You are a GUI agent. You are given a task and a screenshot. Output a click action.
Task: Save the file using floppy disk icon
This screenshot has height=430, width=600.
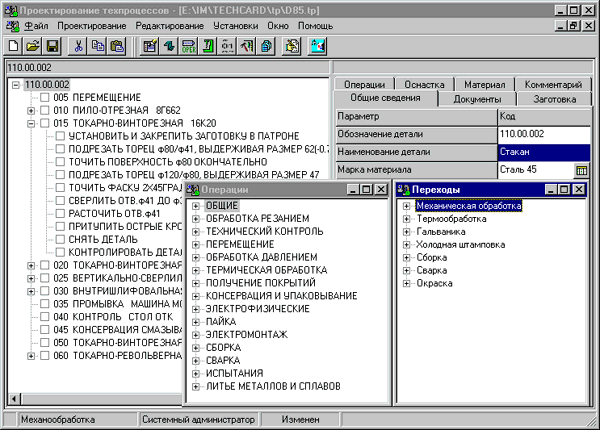pyautogui.click(x=51, y=45)
